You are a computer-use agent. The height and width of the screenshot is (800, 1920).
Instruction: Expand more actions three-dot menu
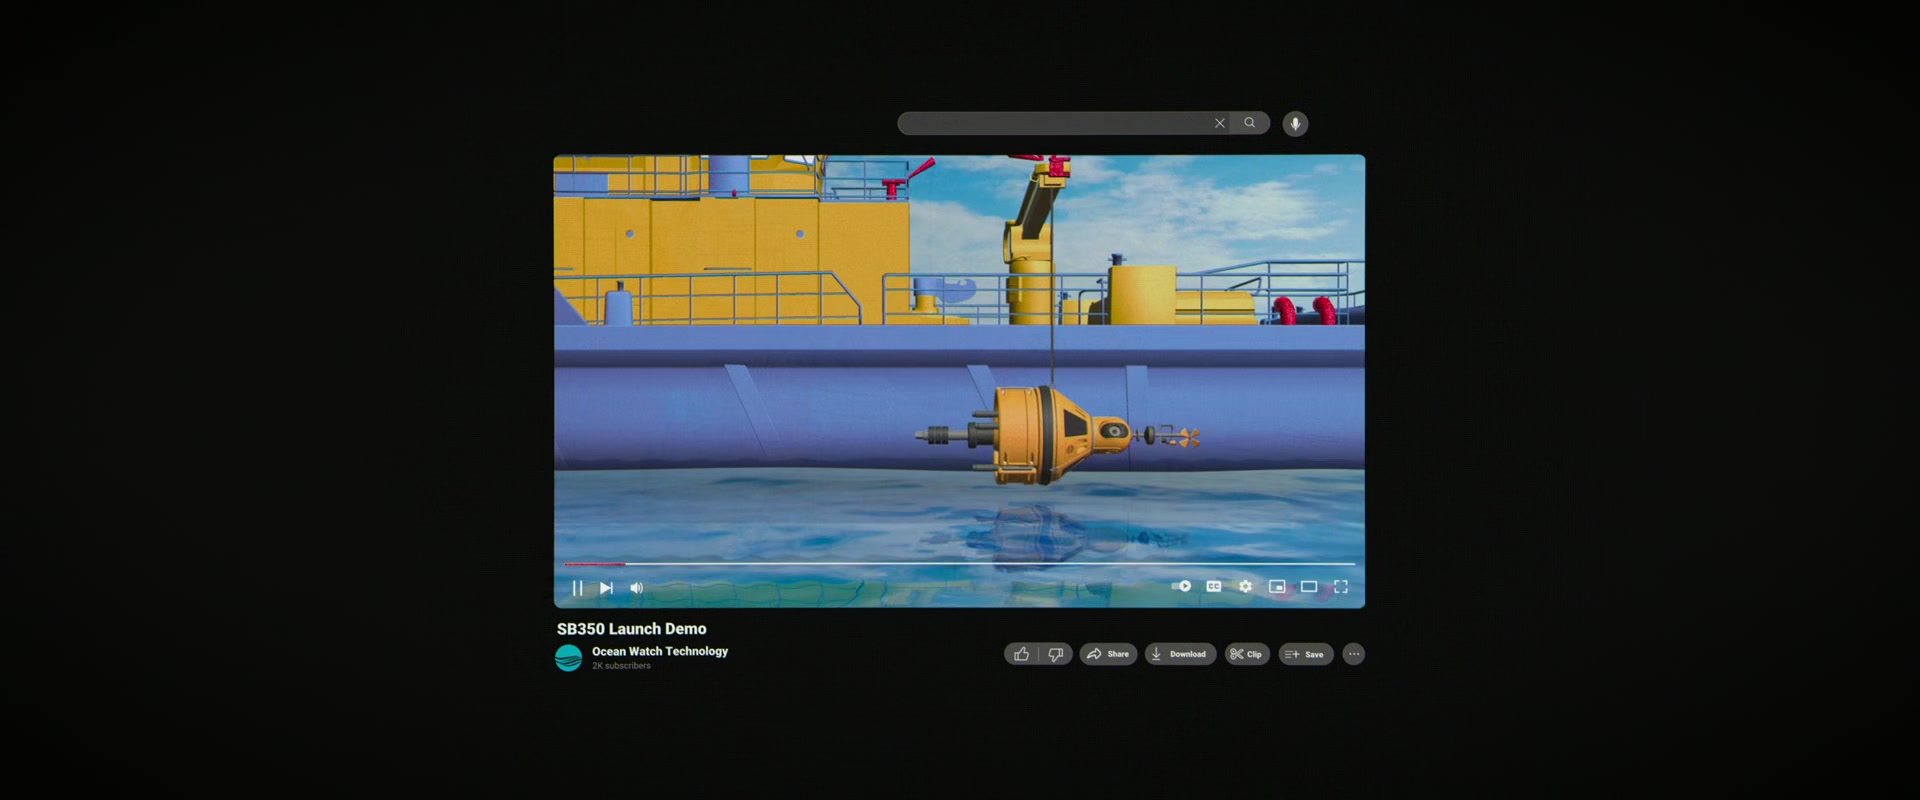click(1353, 654)
